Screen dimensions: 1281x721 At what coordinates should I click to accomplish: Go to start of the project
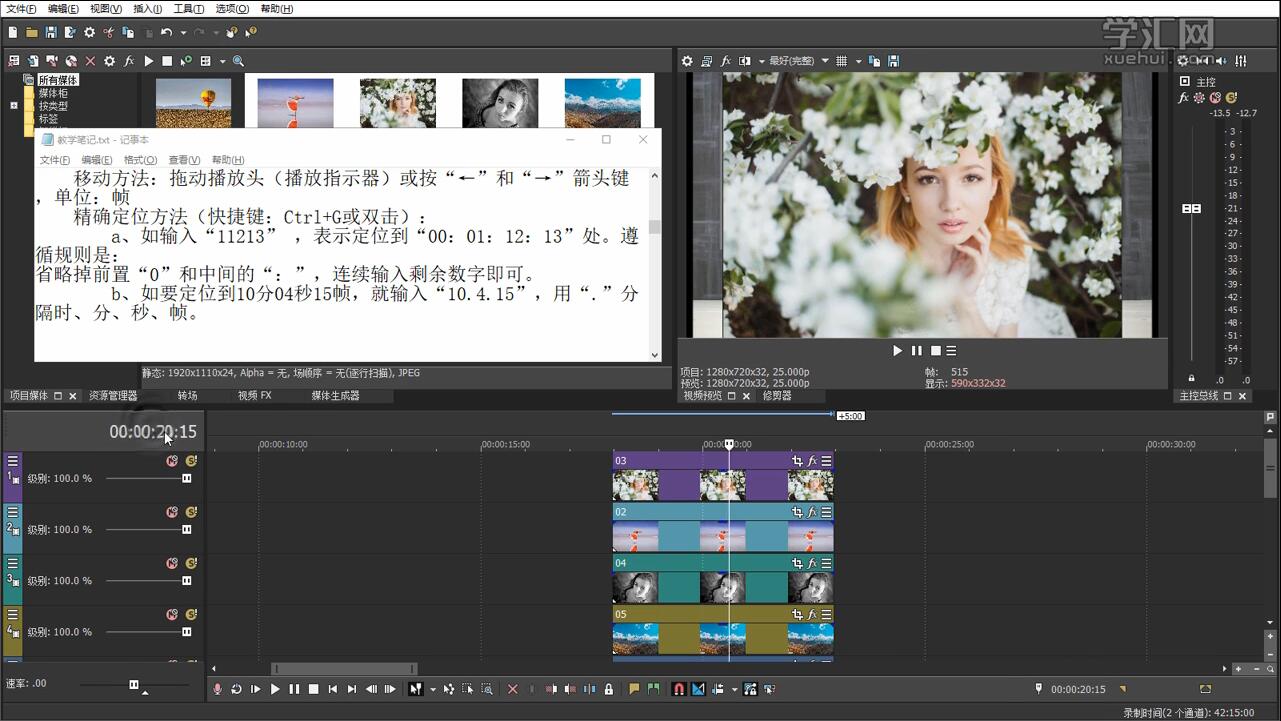332,689
